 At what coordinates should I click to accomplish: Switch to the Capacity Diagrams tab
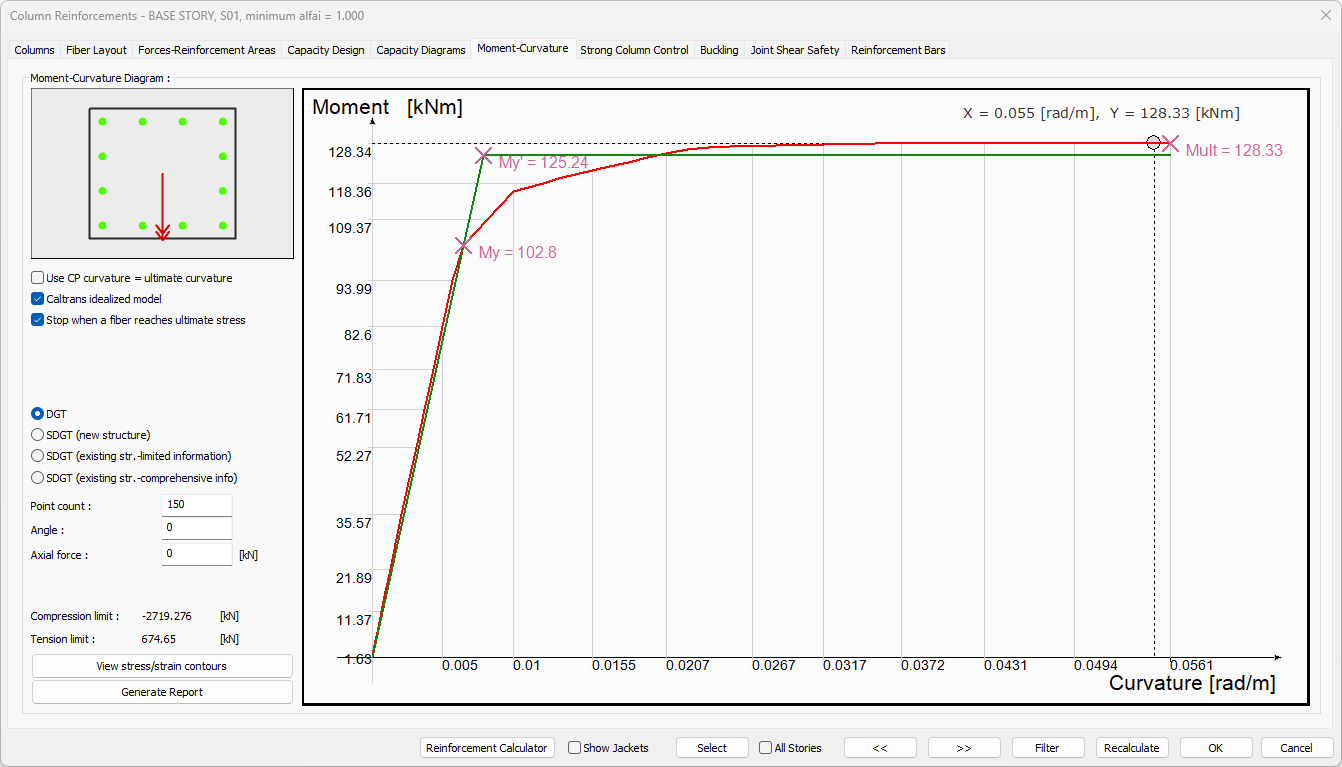pos(421,50)
